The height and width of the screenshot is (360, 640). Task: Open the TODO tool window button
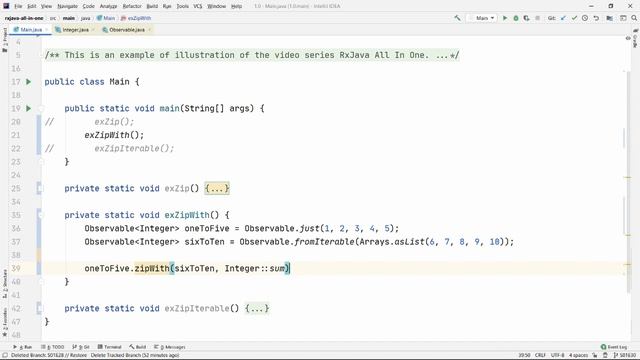53,347
